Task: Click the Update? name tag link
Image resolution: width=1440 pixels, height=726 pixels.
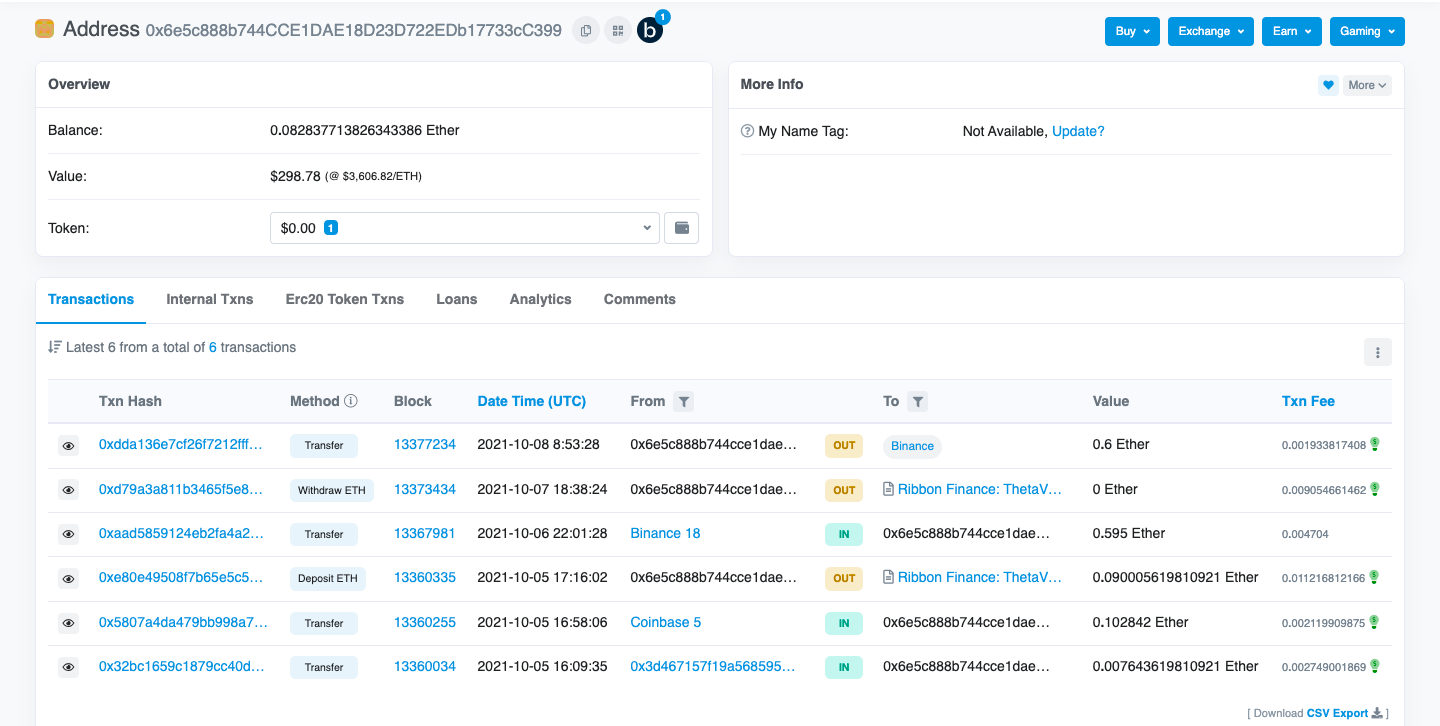Action: click(x=1078, y=131)
